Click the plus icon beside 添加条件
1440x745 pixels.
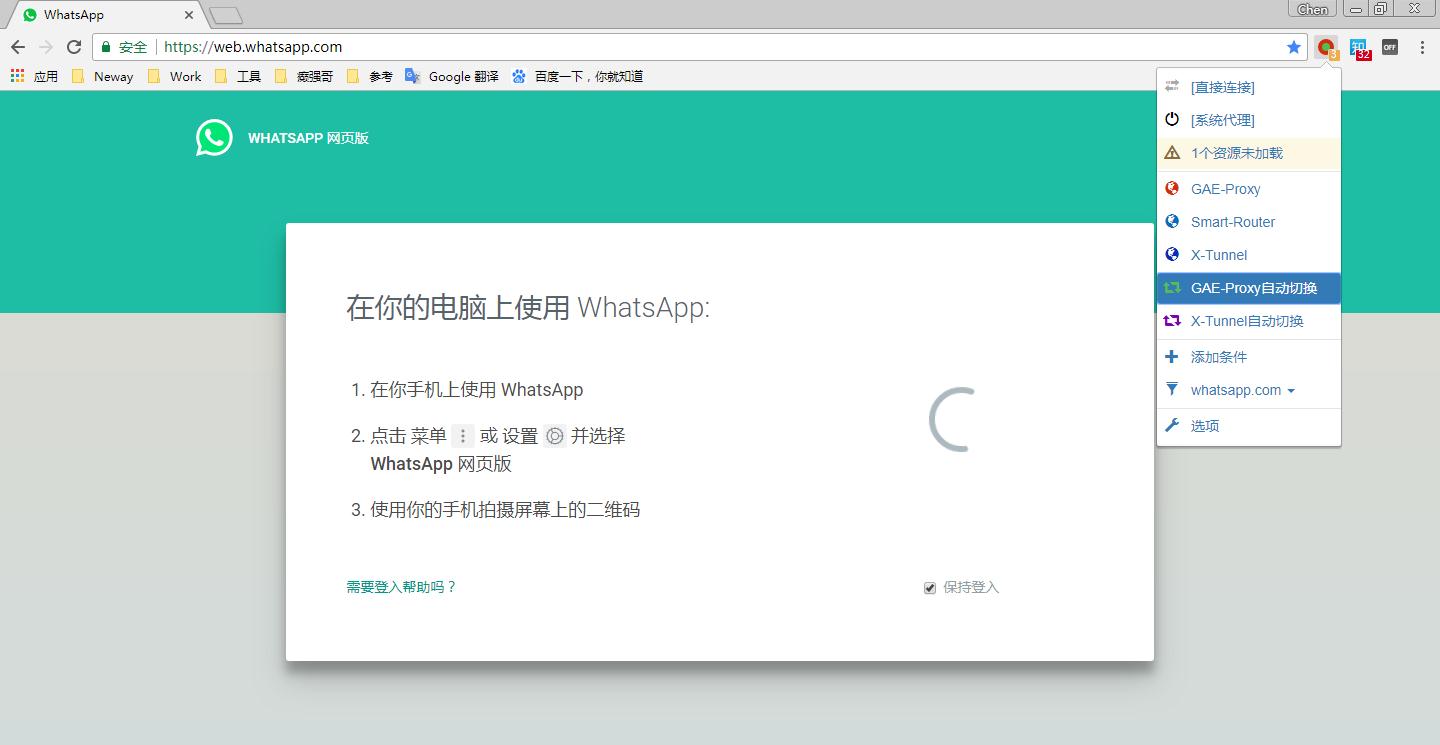coord(1172,356)
